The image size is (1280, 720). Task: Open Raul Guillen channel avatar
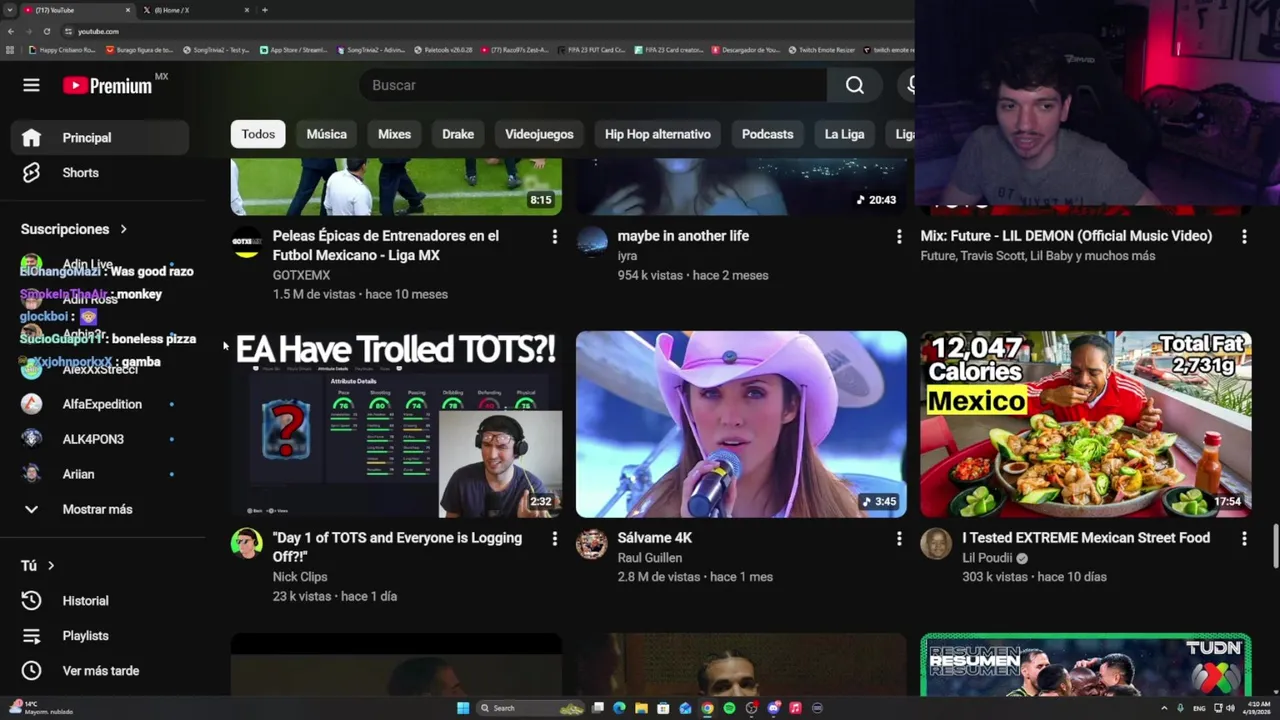(591, 544)
